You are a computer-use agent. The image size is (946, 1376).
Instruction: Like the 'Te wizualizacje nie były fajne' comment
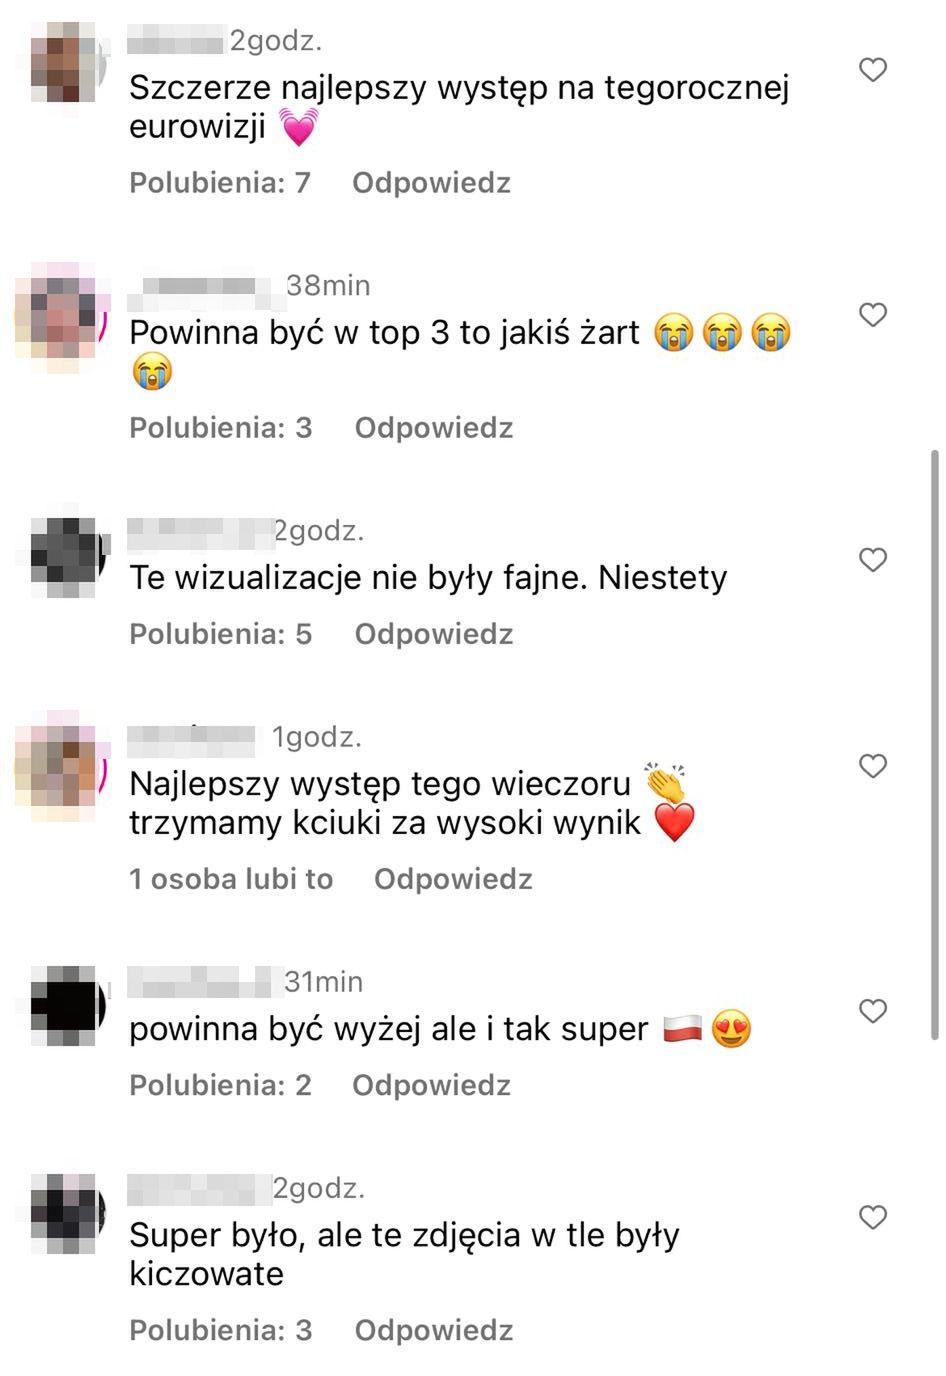(873, 560)
